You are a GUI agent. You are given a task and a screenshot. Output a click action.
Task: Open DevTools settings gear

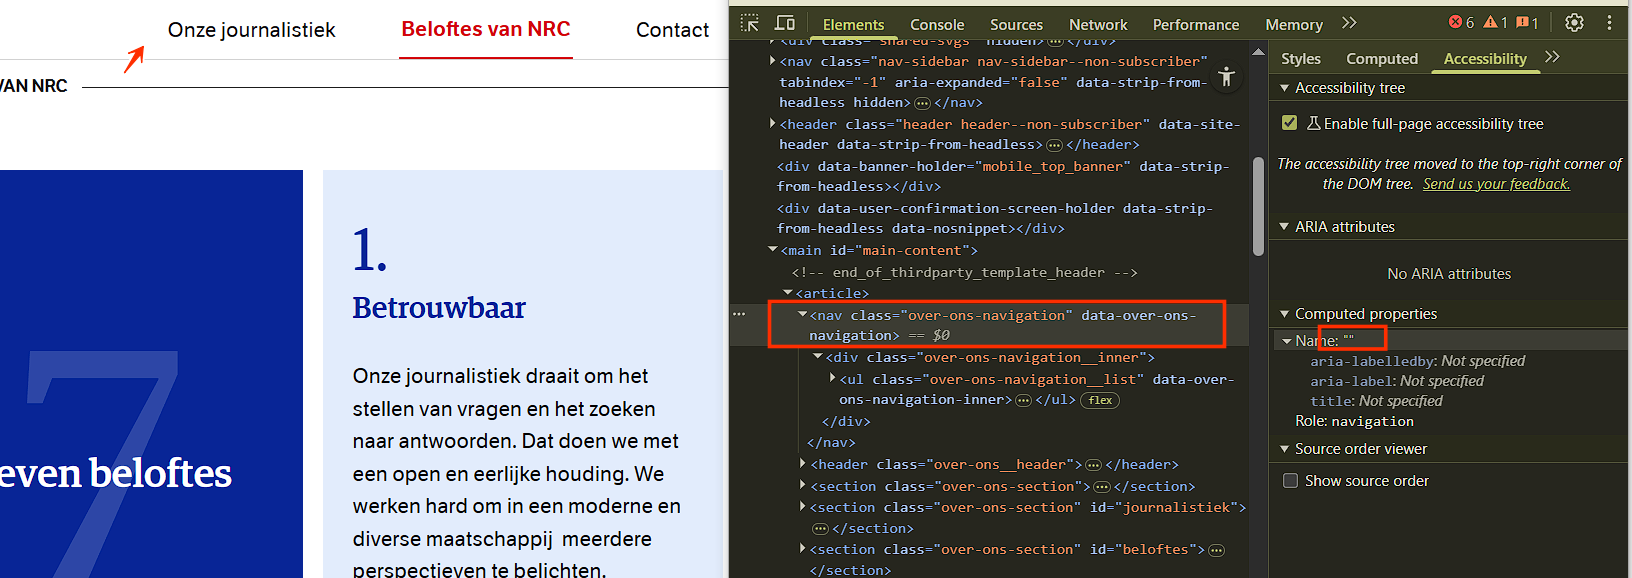click(1574, 23)
